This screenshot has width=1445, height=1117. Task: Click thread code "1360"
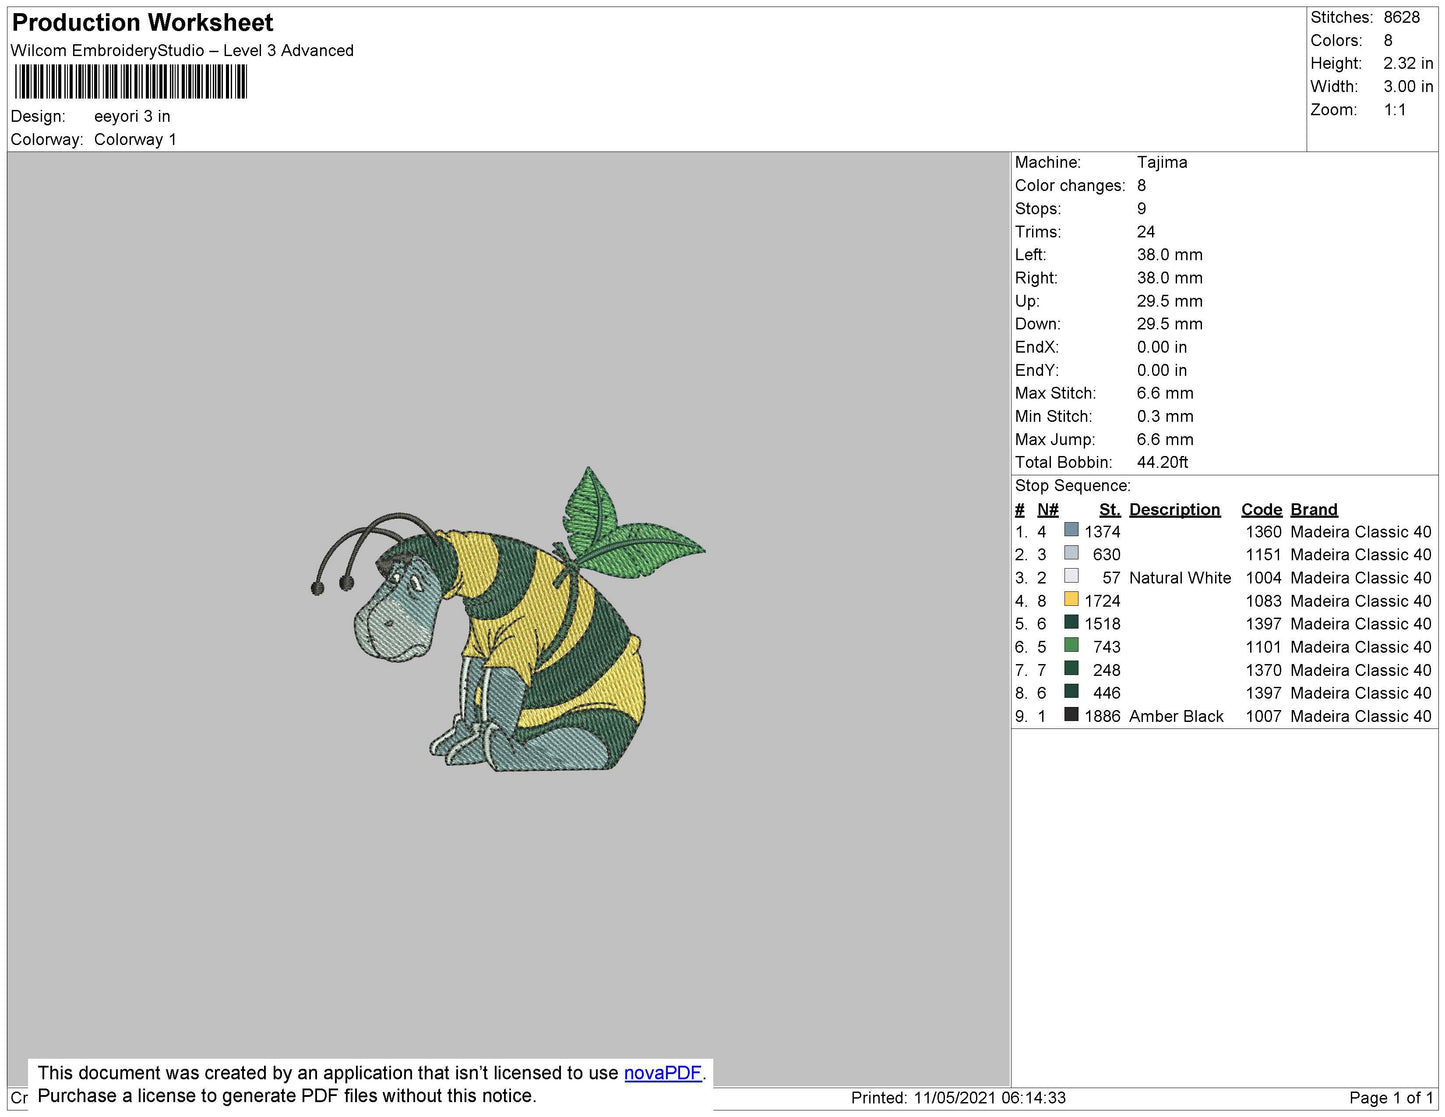(x=1264, y=532)
